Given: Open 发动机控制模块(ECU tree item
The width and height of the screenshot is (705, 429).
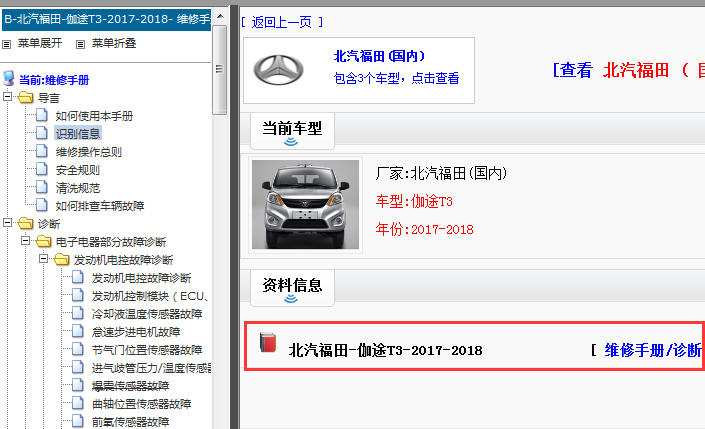Looking at the screenshot, I should point(150,296).
